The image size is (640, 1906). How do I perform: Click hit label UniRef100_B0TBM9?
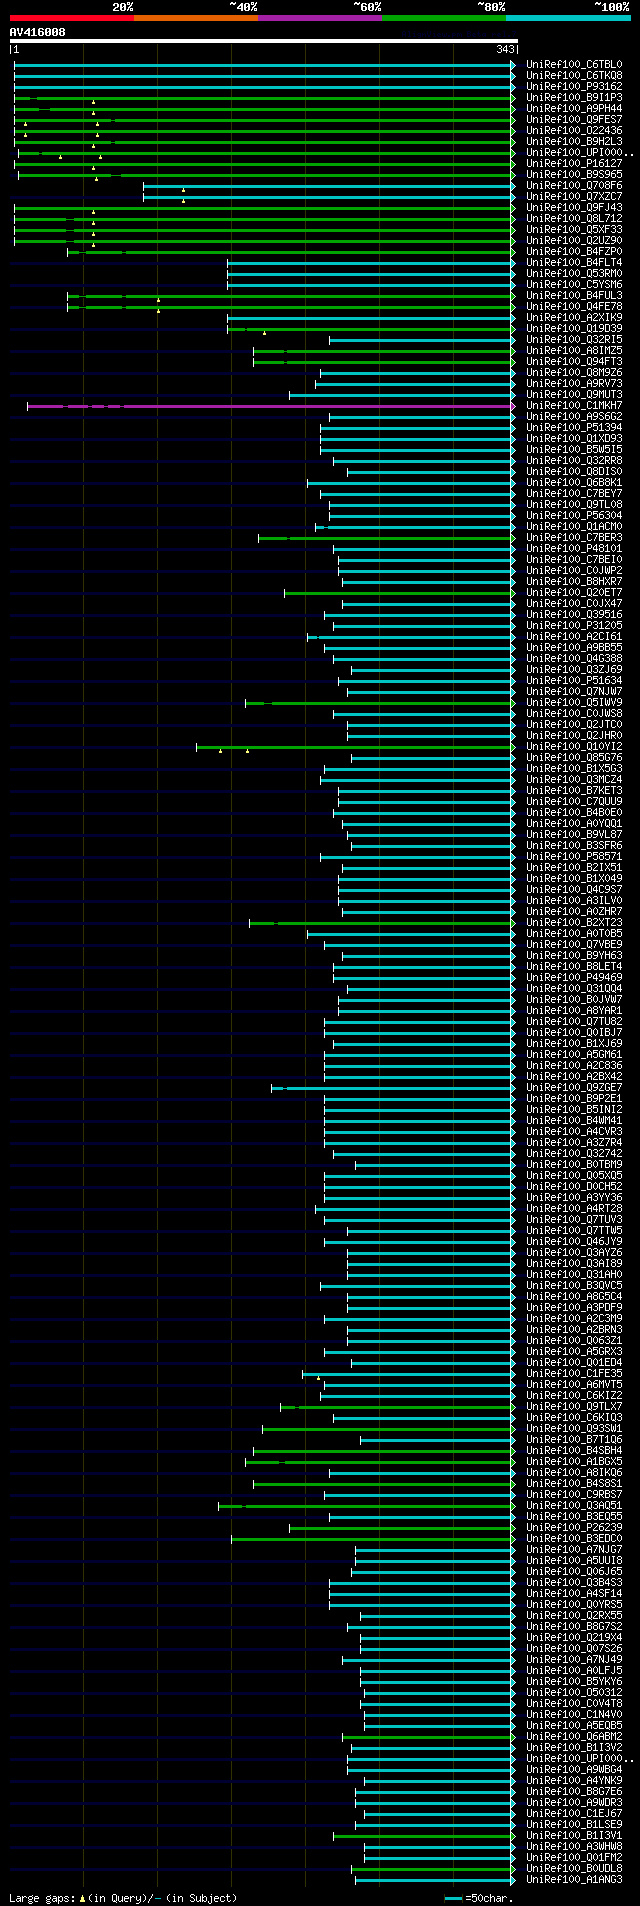coord(574,1165)
